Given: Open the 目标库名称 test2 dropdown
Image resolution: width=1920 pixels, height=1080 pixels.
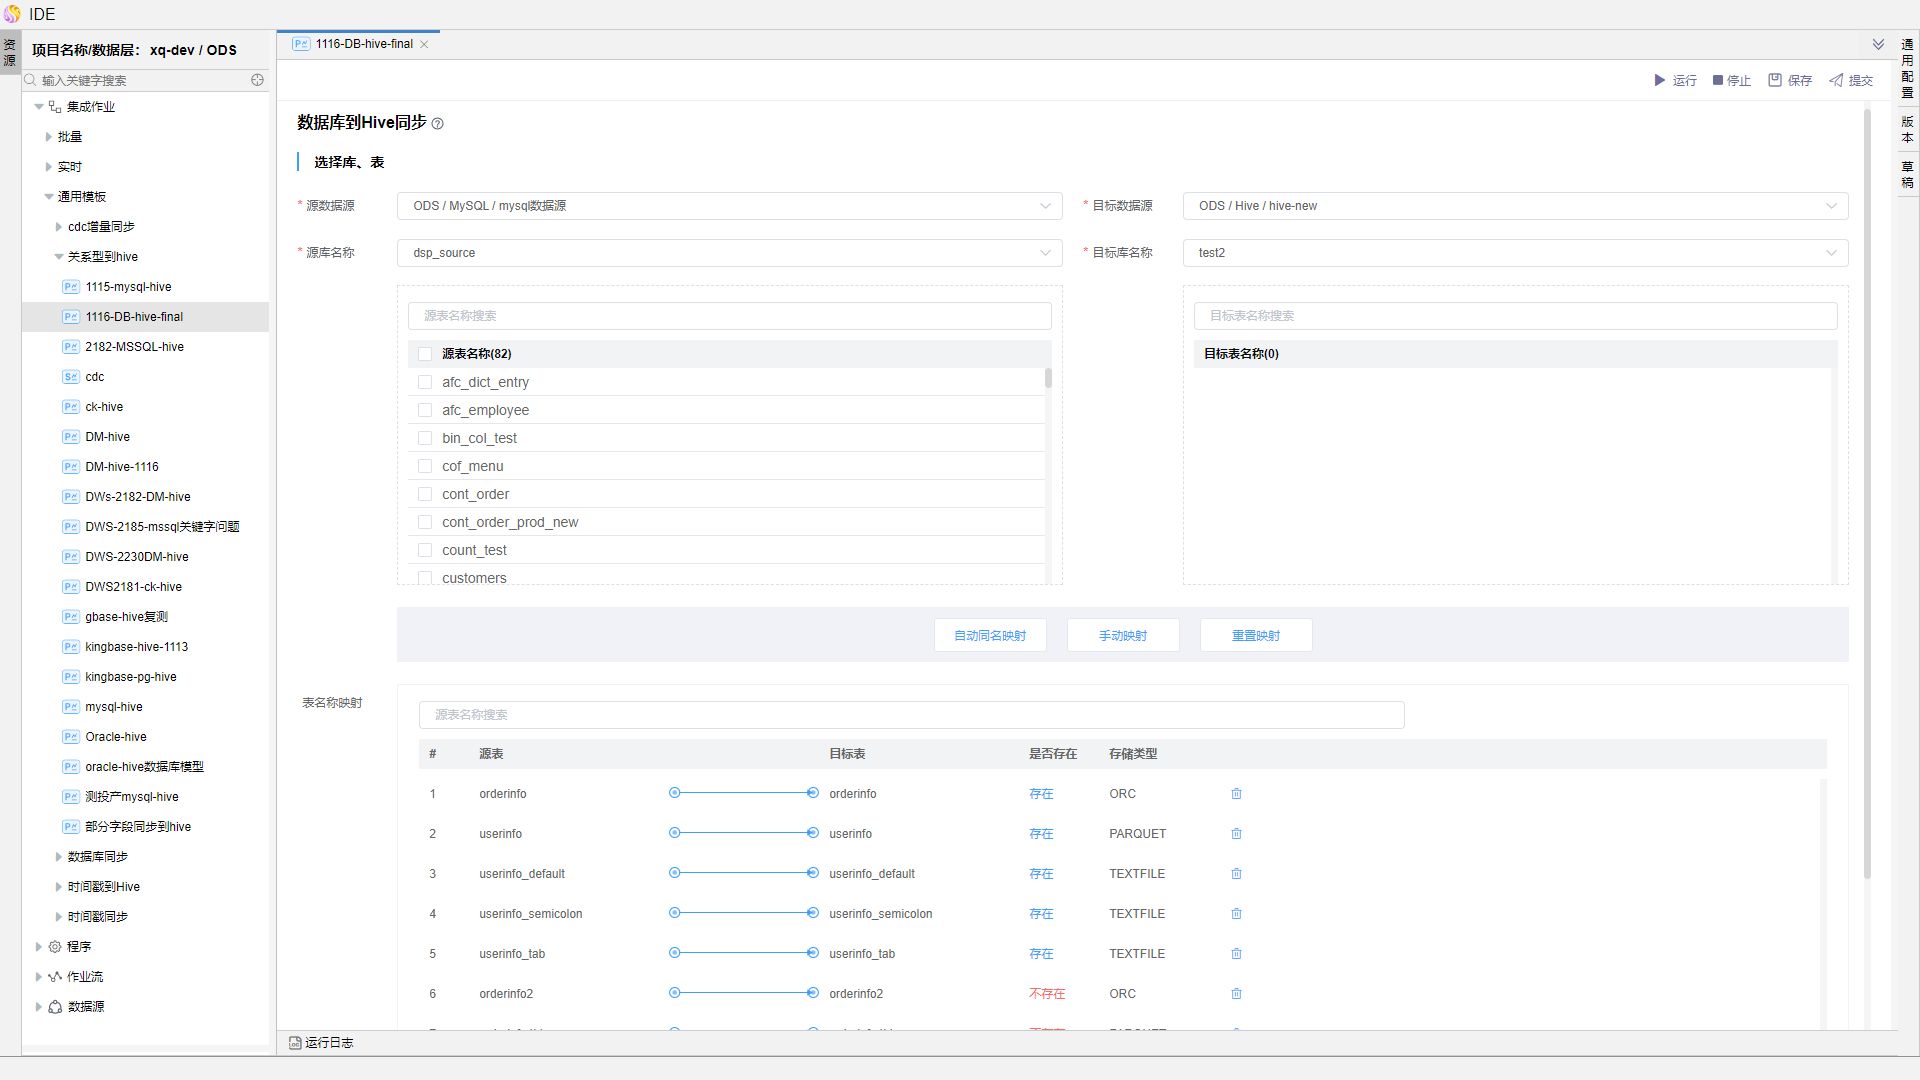Looking at the screenshot, I should pos(1514,253).
